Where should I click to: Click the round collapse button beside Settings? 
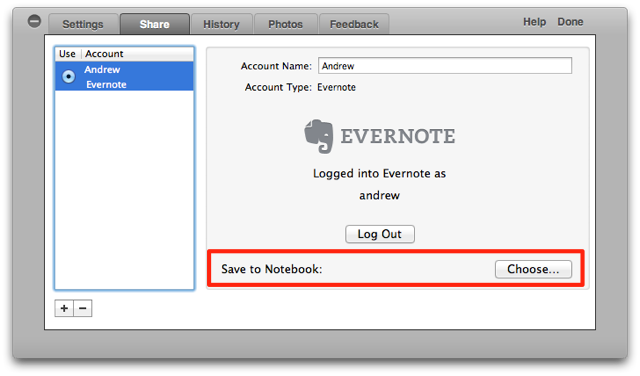34,21
